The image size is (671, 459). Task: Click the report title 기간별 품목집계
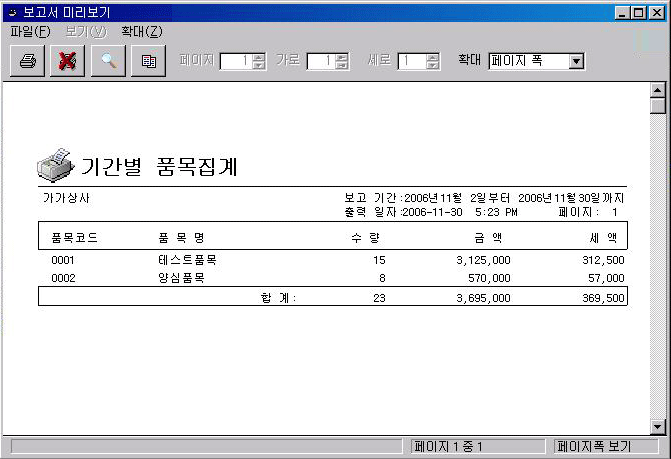(159, 166)
